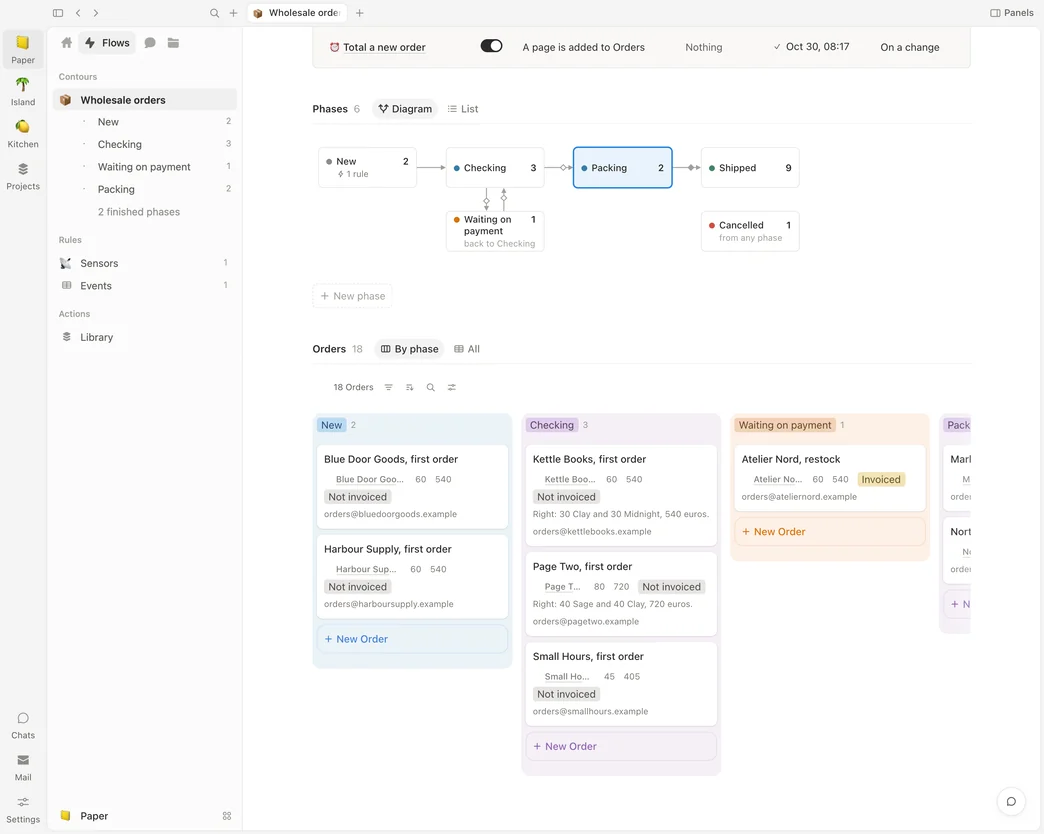Switch Phases view to List

click(x=463, y=108)
